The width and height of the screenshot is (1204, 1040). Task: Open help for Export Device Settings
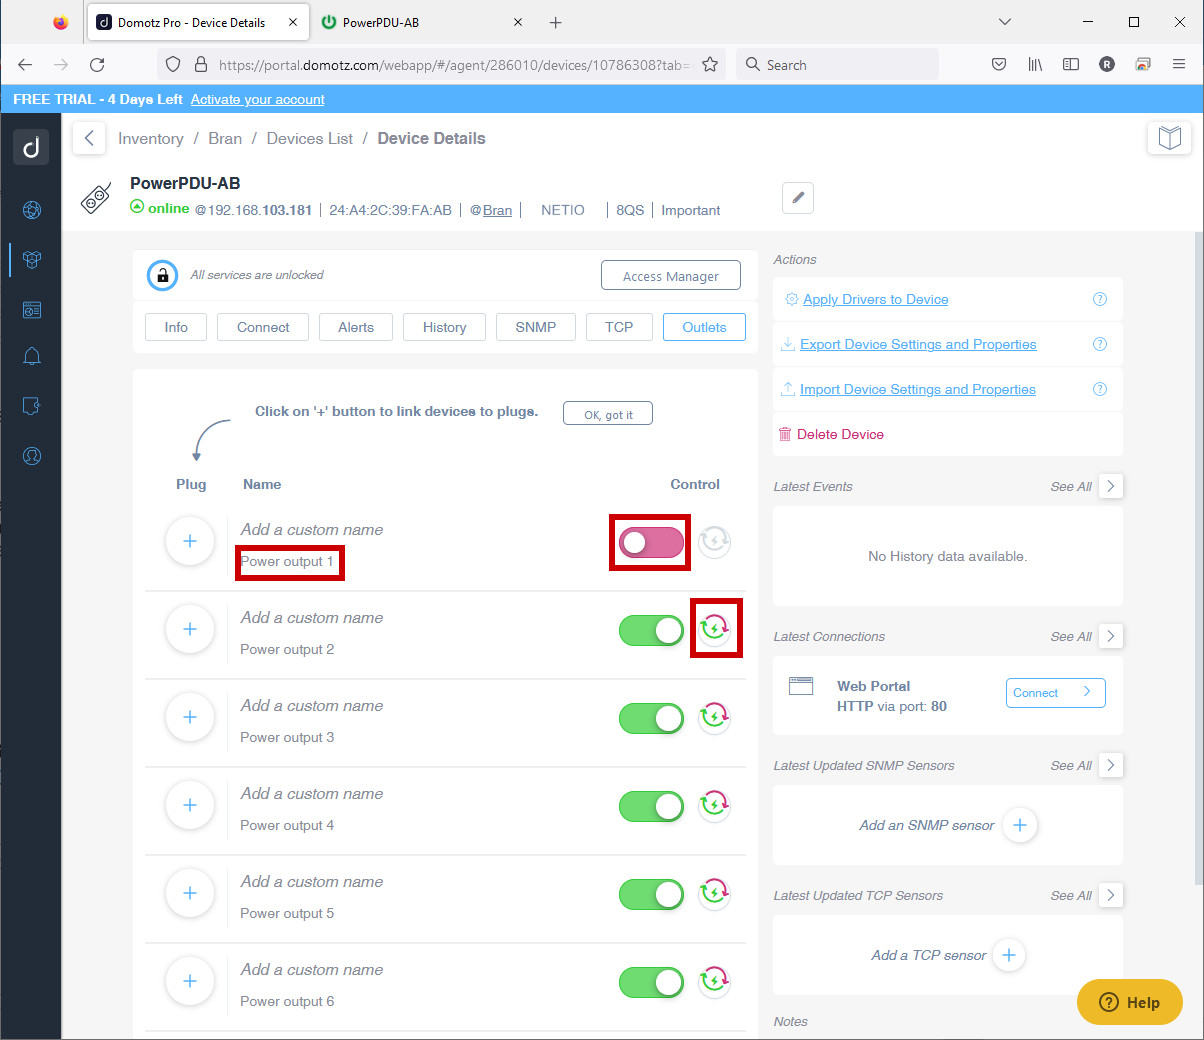(1100, 344)
